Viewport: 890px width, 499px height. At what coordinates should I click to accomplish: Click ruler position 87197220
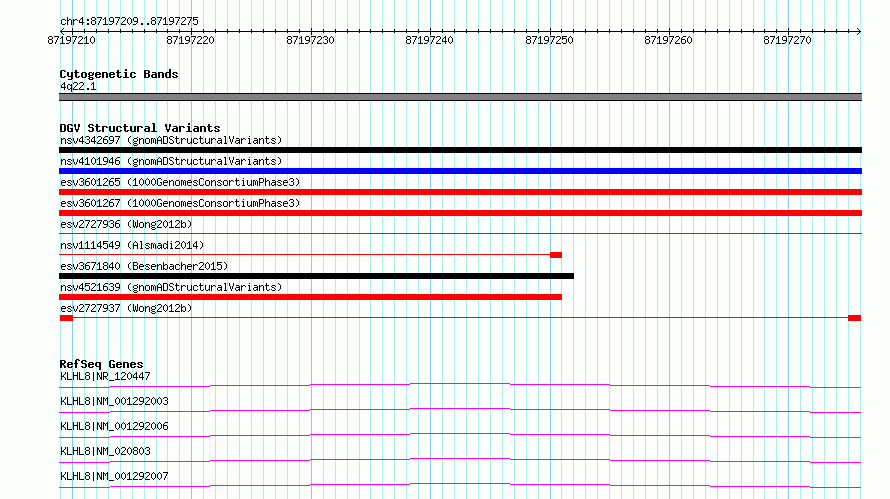click(191, 40)
